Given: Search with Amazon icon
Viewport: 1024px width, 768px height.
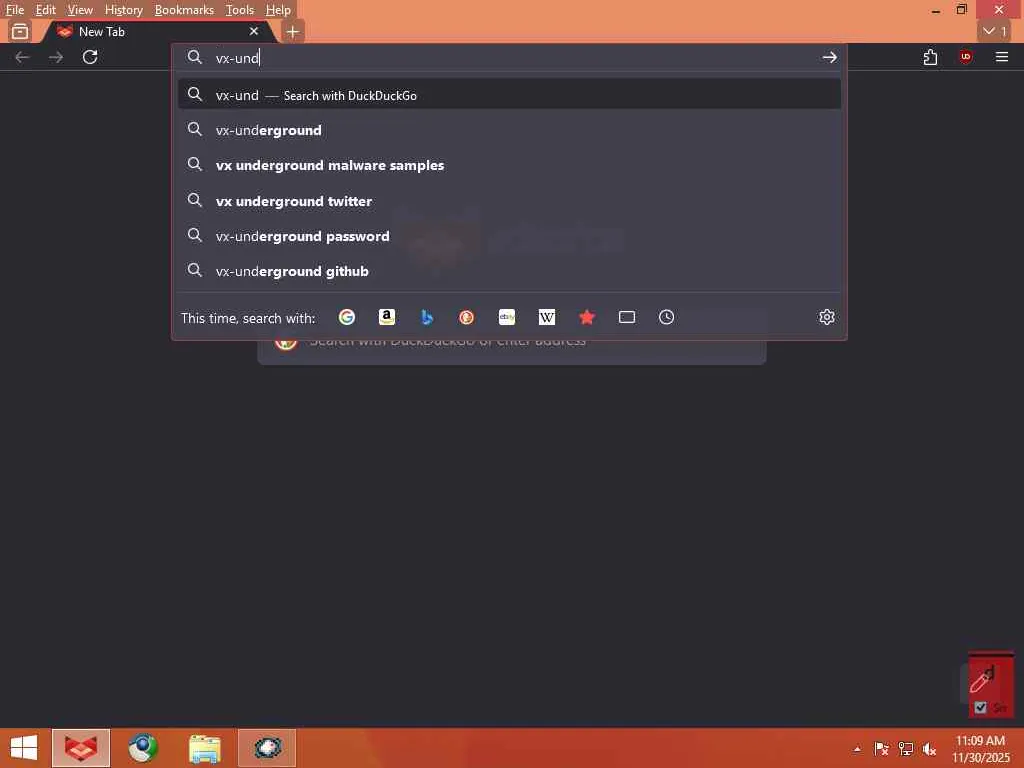Looking at the screenshot, I should 387,317.
